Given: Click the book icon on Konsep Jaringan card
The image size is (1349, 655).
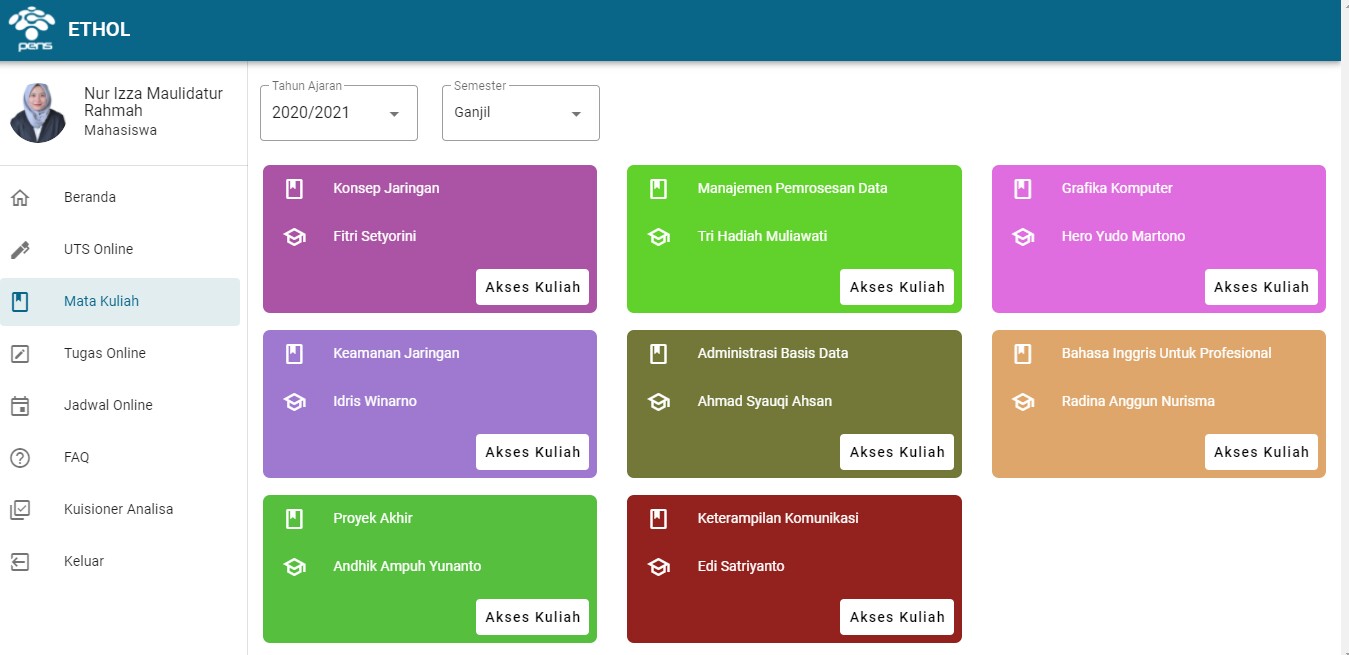Looking at the screenshot, I should click(294, 188).
